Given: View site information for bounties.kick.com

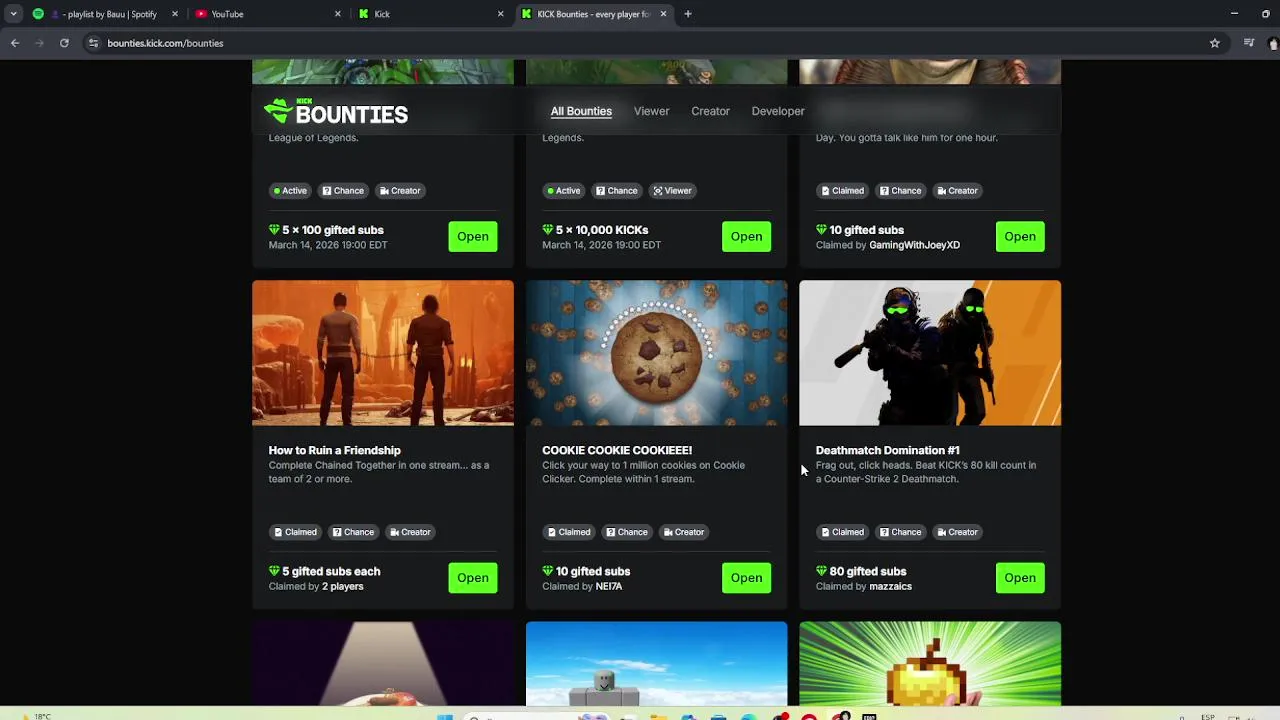Looking at the screenshot, I should [x=93, y=43].
